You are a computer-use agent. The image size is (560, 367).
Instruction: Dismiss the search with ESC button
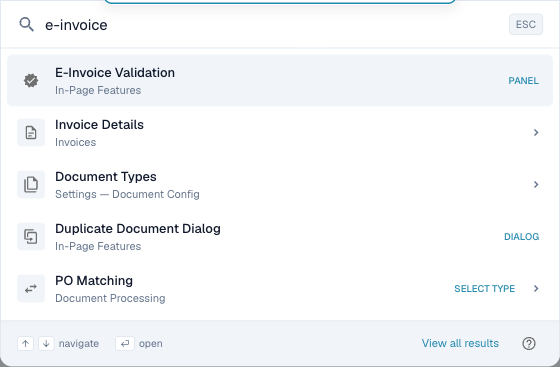[x=526, y=24]
